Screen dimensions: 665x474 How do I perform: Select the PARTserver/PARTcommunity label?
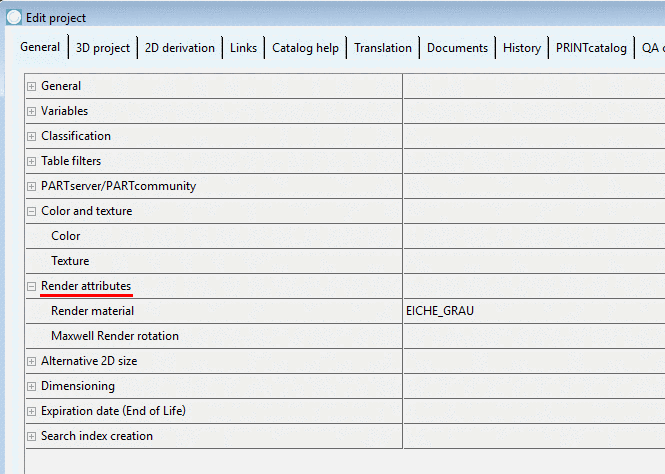(118, 186)
